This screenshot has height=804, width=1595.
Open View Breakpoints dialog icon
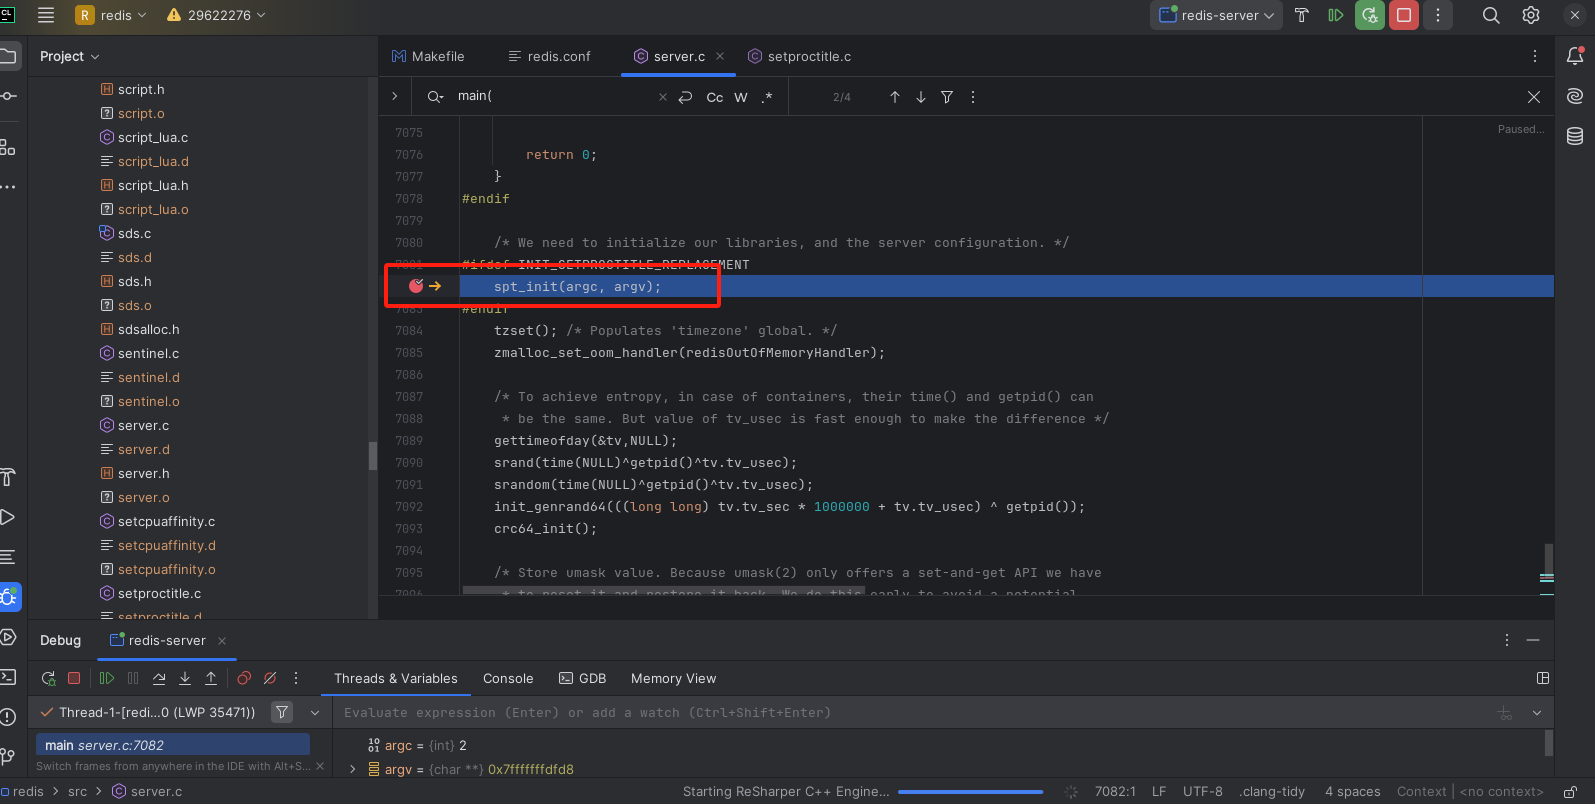pyautogui.click(x=244, y=678)
